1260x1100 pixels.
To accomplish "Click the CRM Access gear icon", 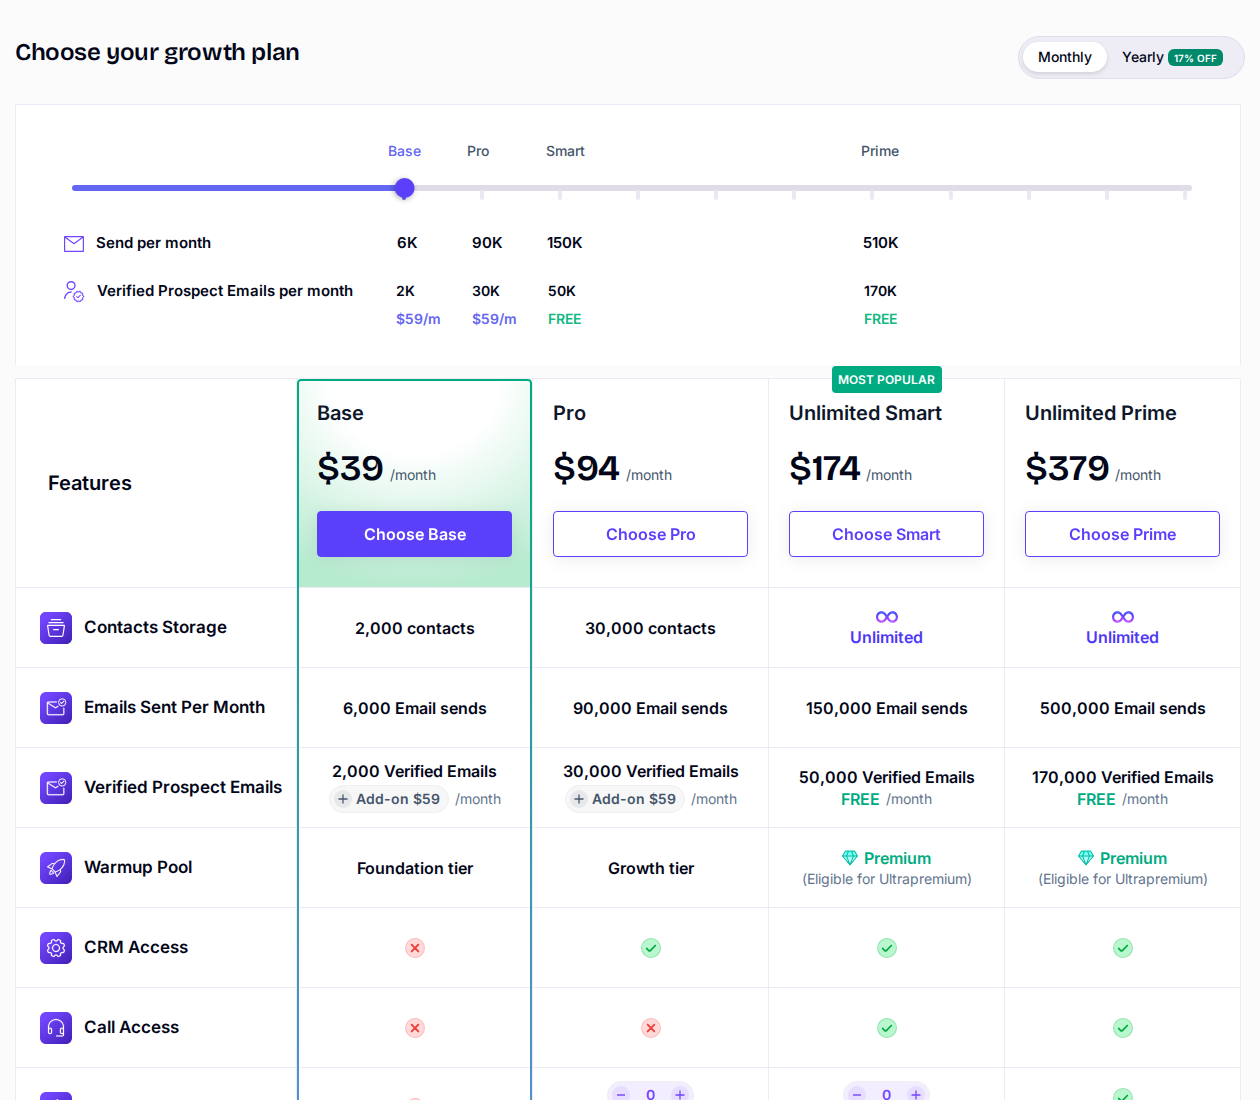I will click(x=56, y=948).
